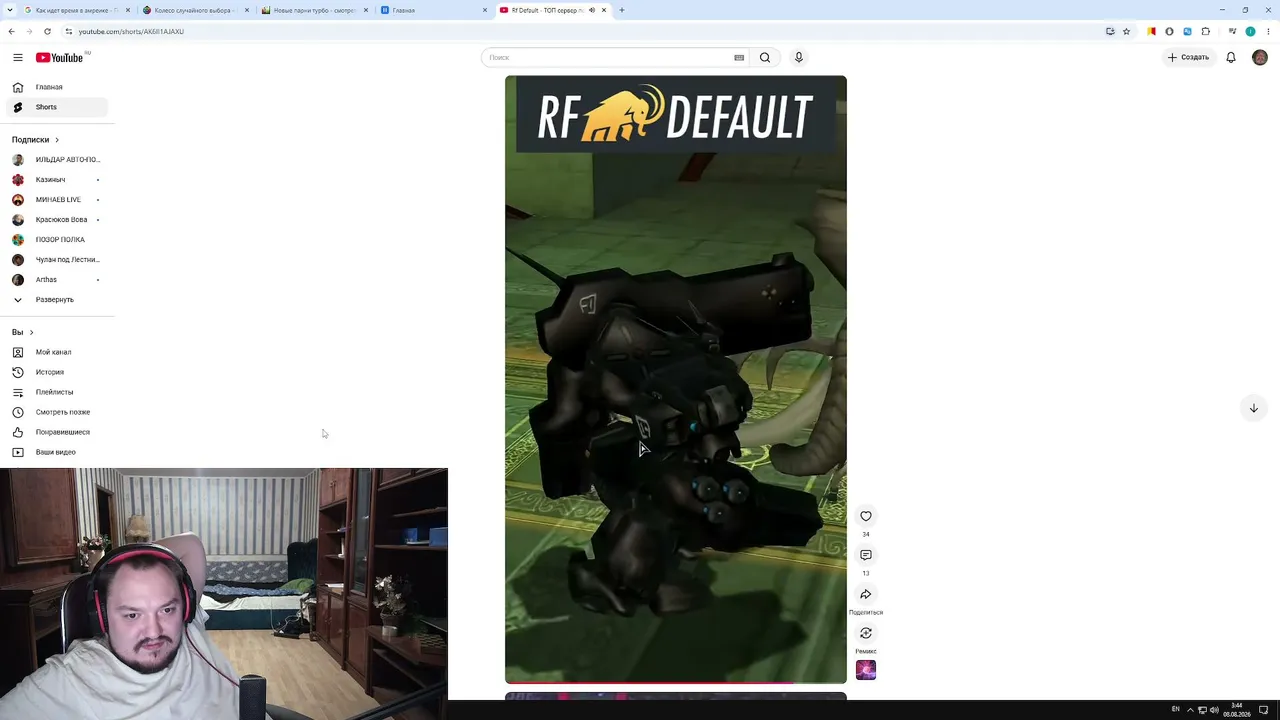Pause the RF Default Short video
The height and width of the screenshot is (720, 1280).
coord(676,379)
